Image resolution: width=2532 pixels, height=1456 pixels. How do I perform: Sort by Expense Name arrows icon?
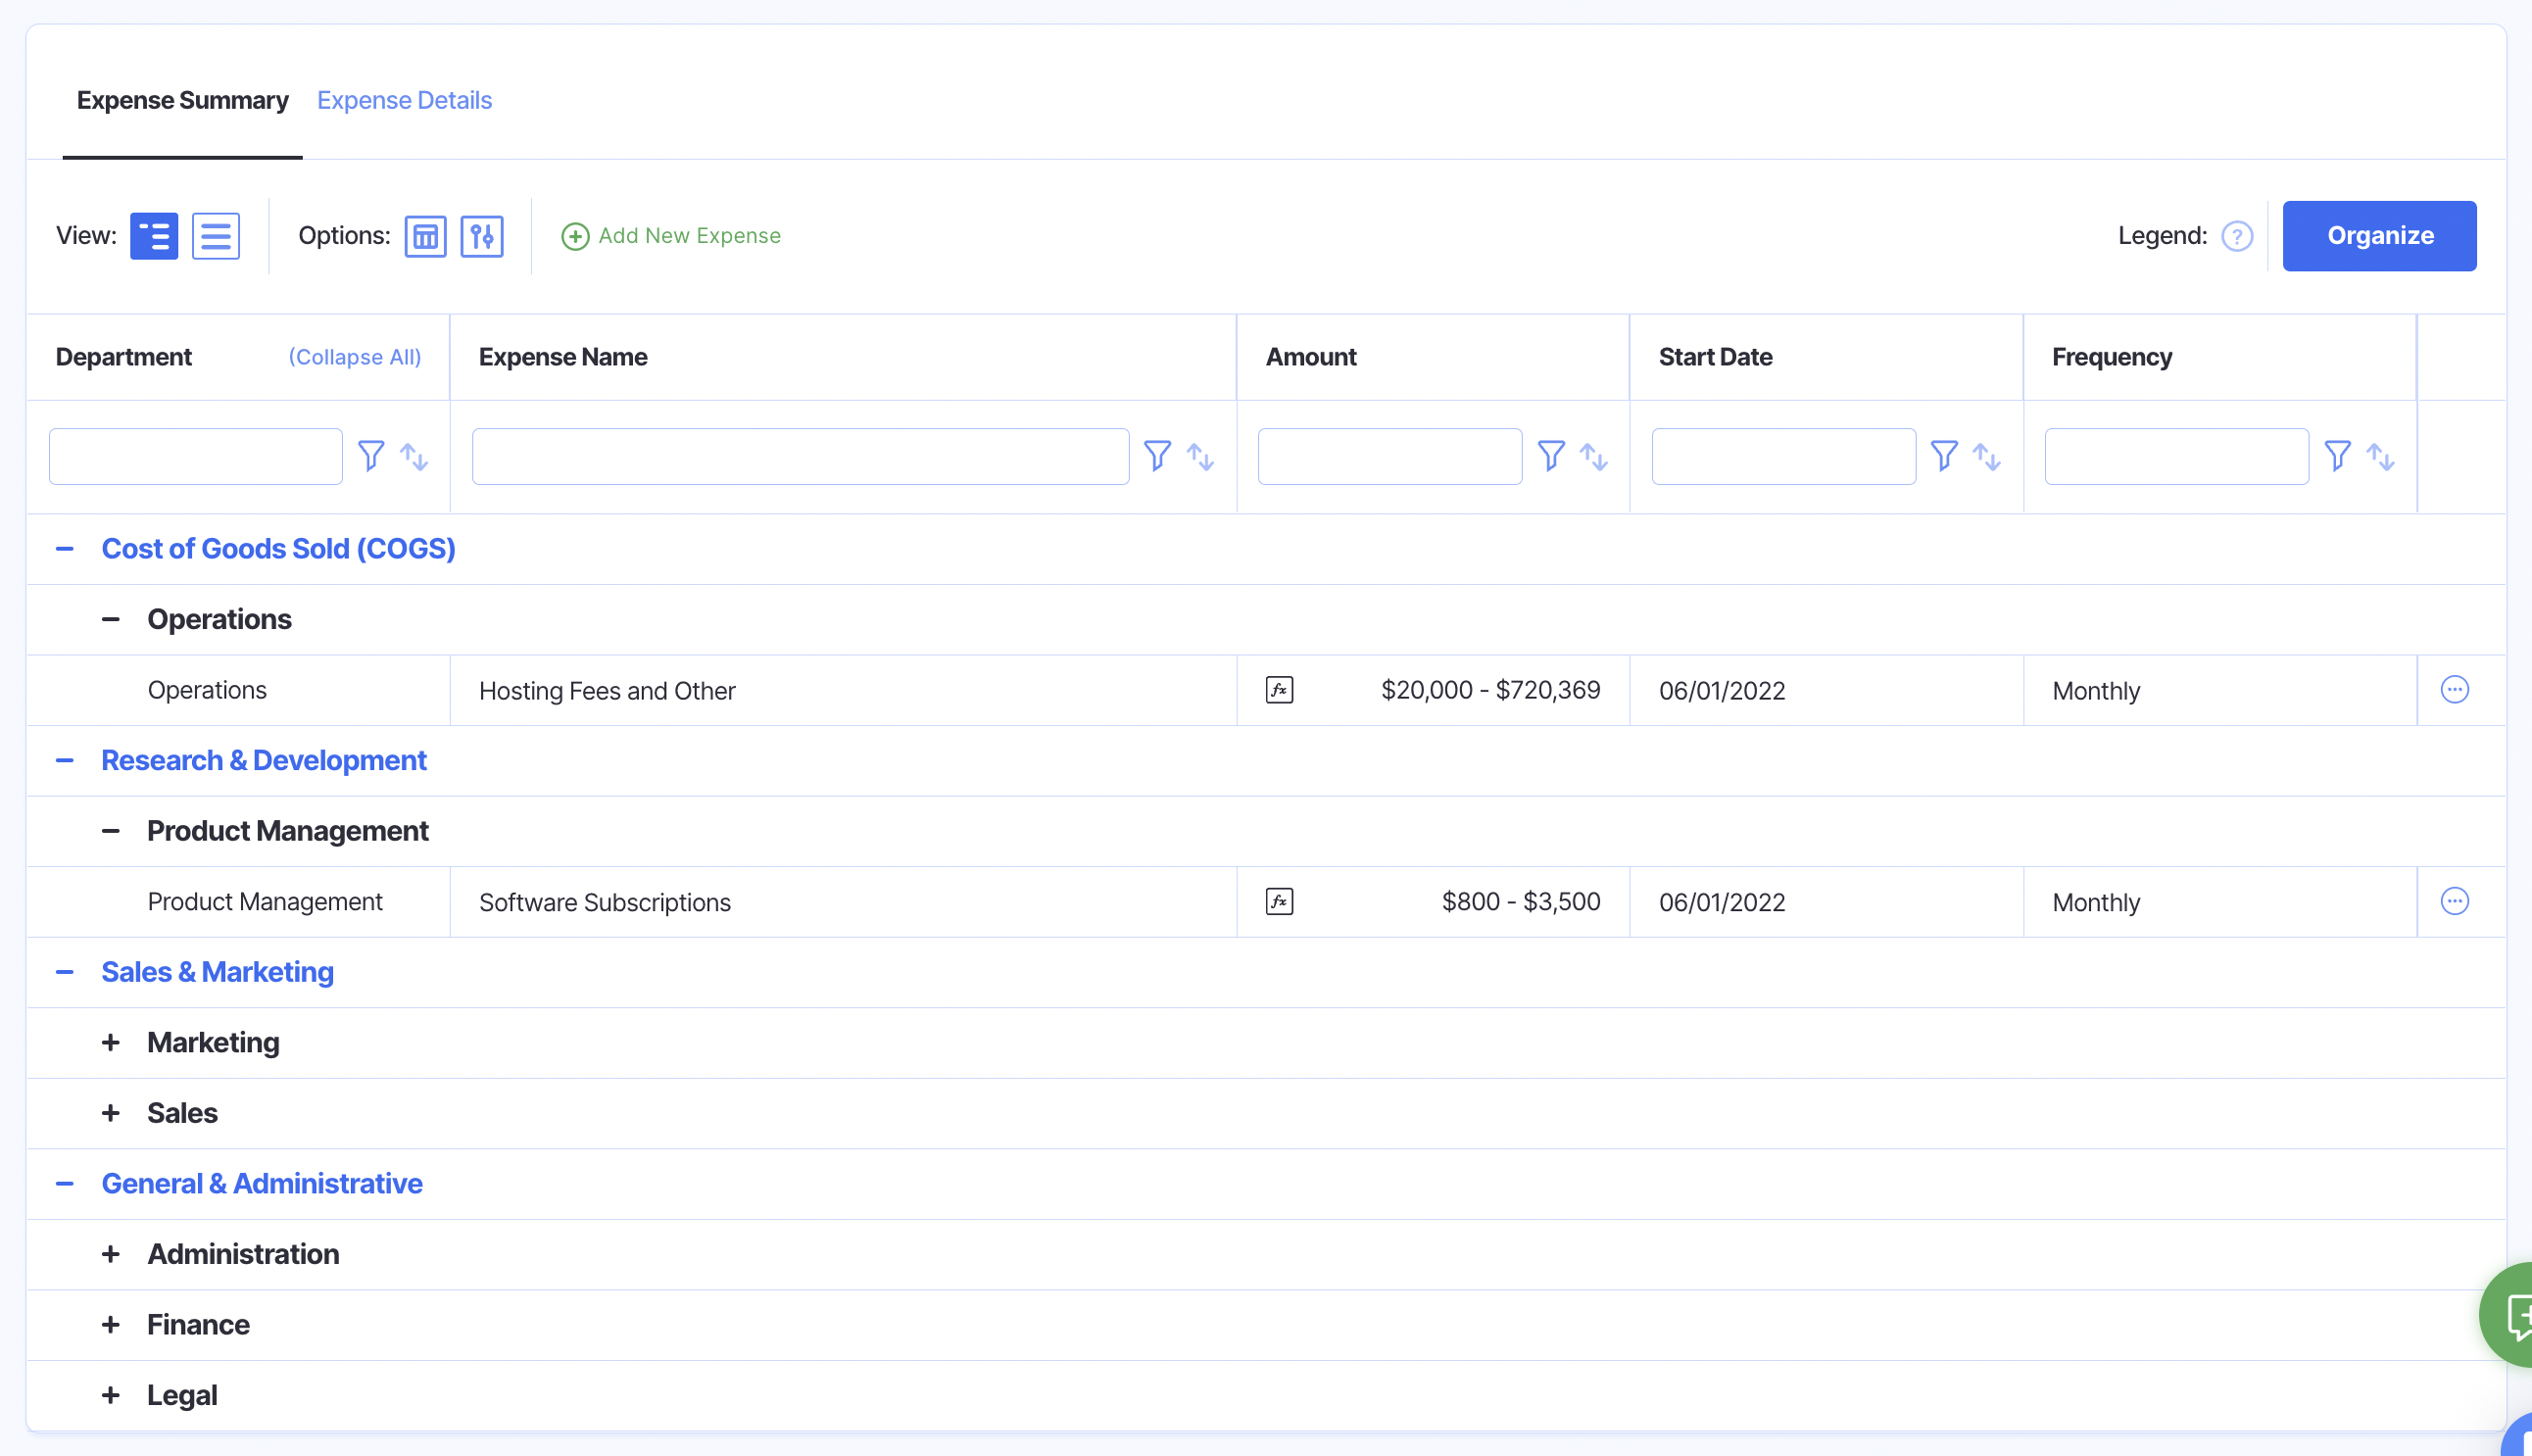(1200, 456)
